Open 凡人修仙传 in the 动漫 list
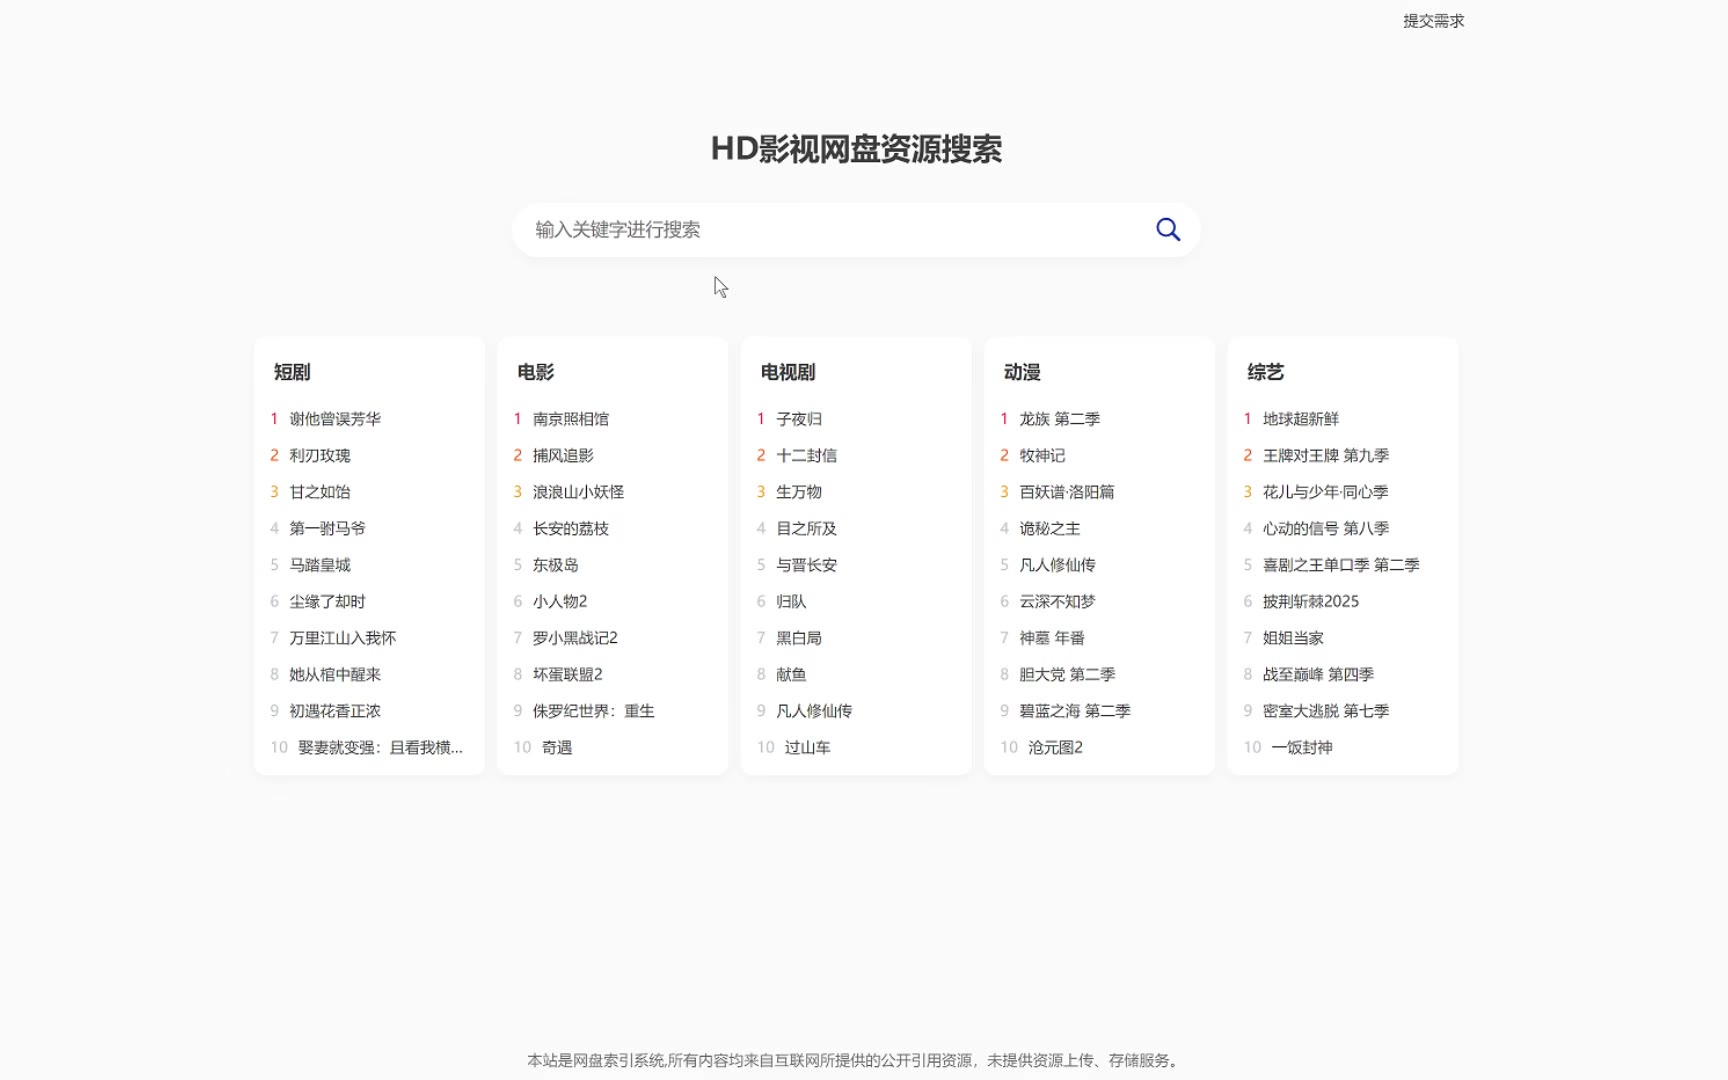 tap(1057, 565)
